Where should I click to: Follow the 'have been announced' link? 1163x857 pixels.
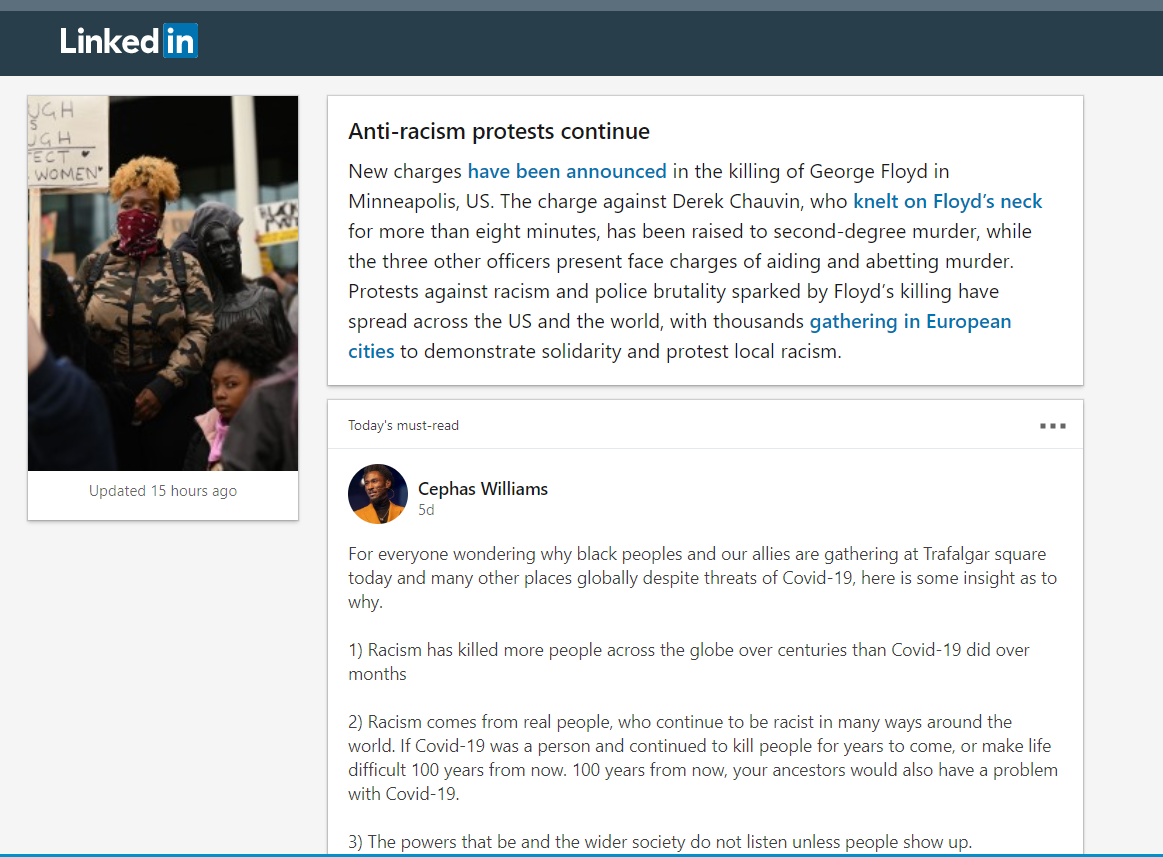(567, 171)
